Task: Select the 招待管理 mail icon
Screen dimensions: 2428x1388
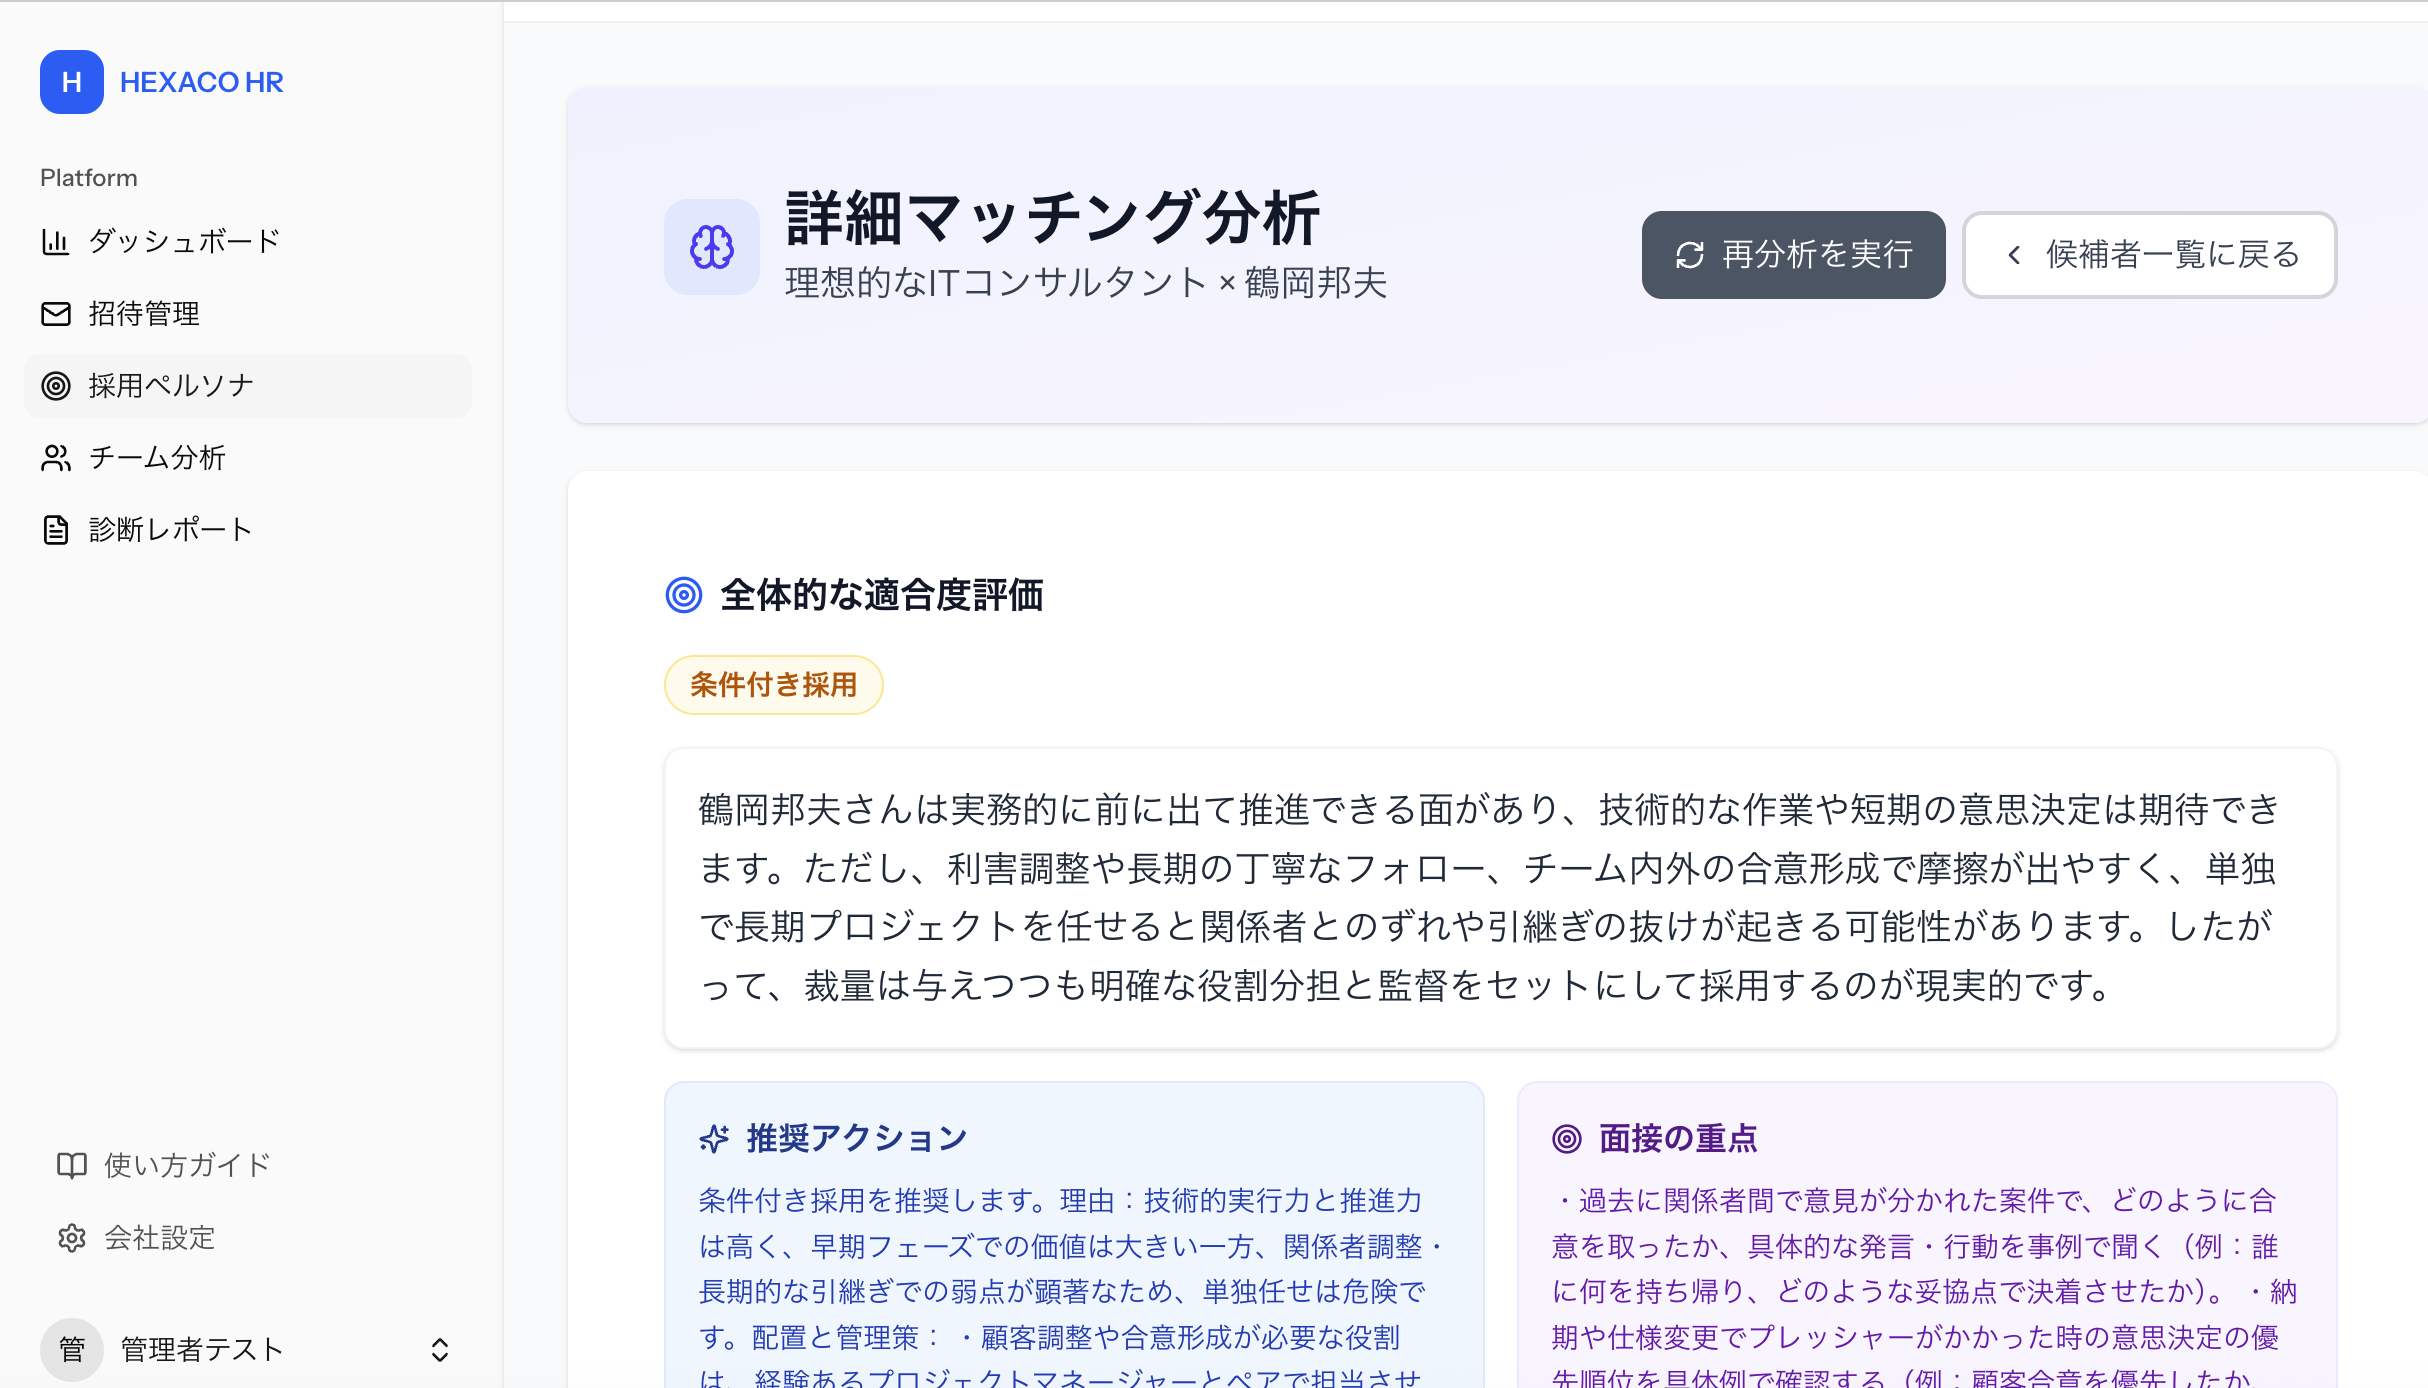Action: point(56,313)
